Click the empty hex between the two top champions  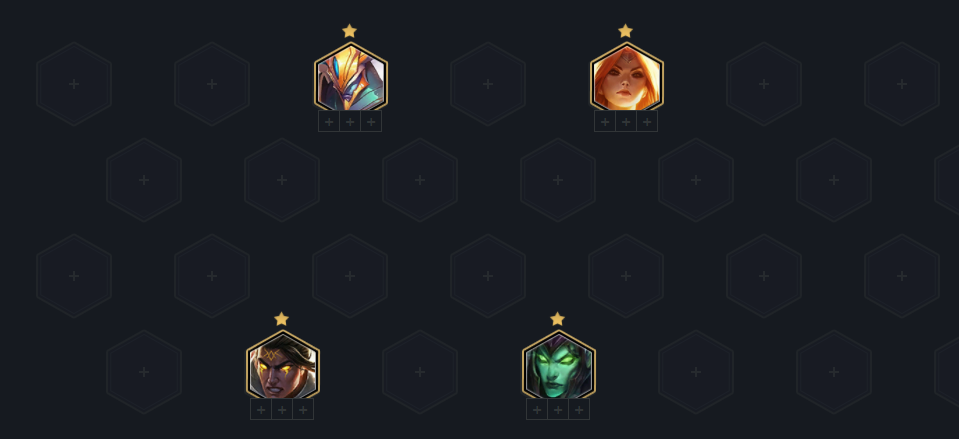click(x=488, y=84)
